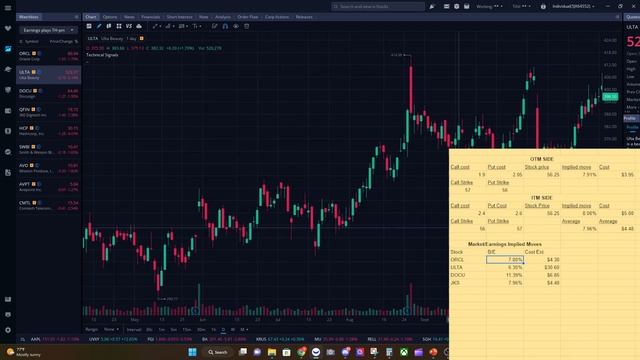Open the weather widget in taskbar
The height and width of the screenshot is (360, 640).
tap(24, 352)
